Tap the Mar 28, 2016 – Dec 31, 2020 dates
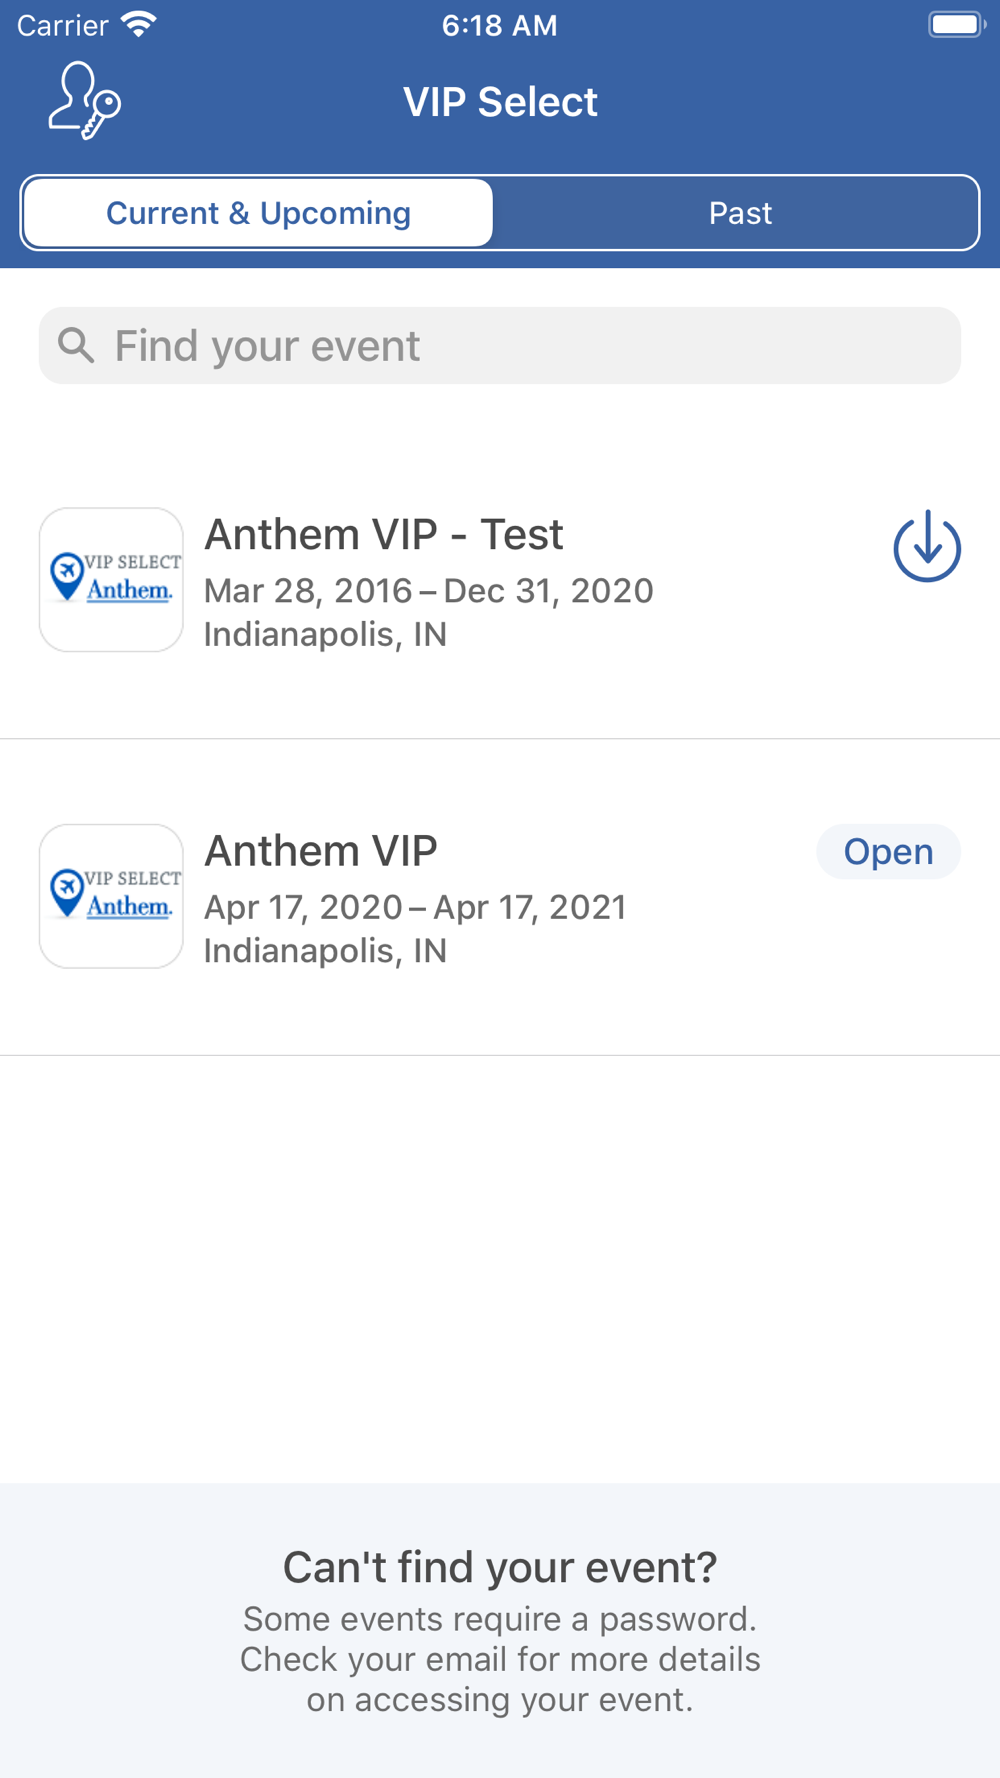 click(429, 591)
